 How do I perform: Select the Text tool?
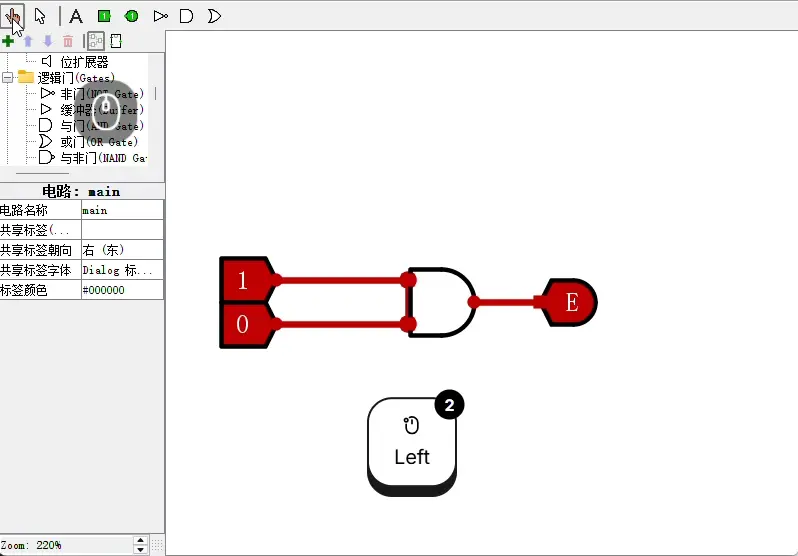(76, 15)
